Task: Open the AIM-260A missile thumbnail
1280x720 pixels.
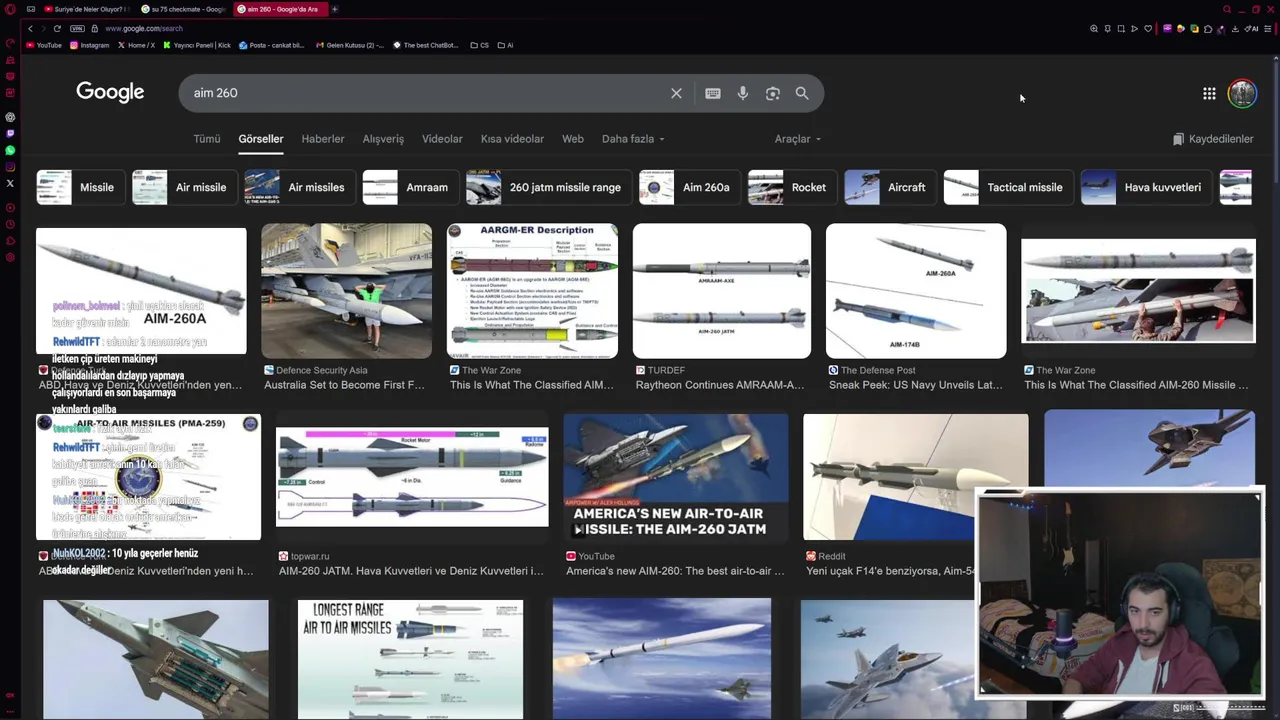Action: [x=141, y=290]
